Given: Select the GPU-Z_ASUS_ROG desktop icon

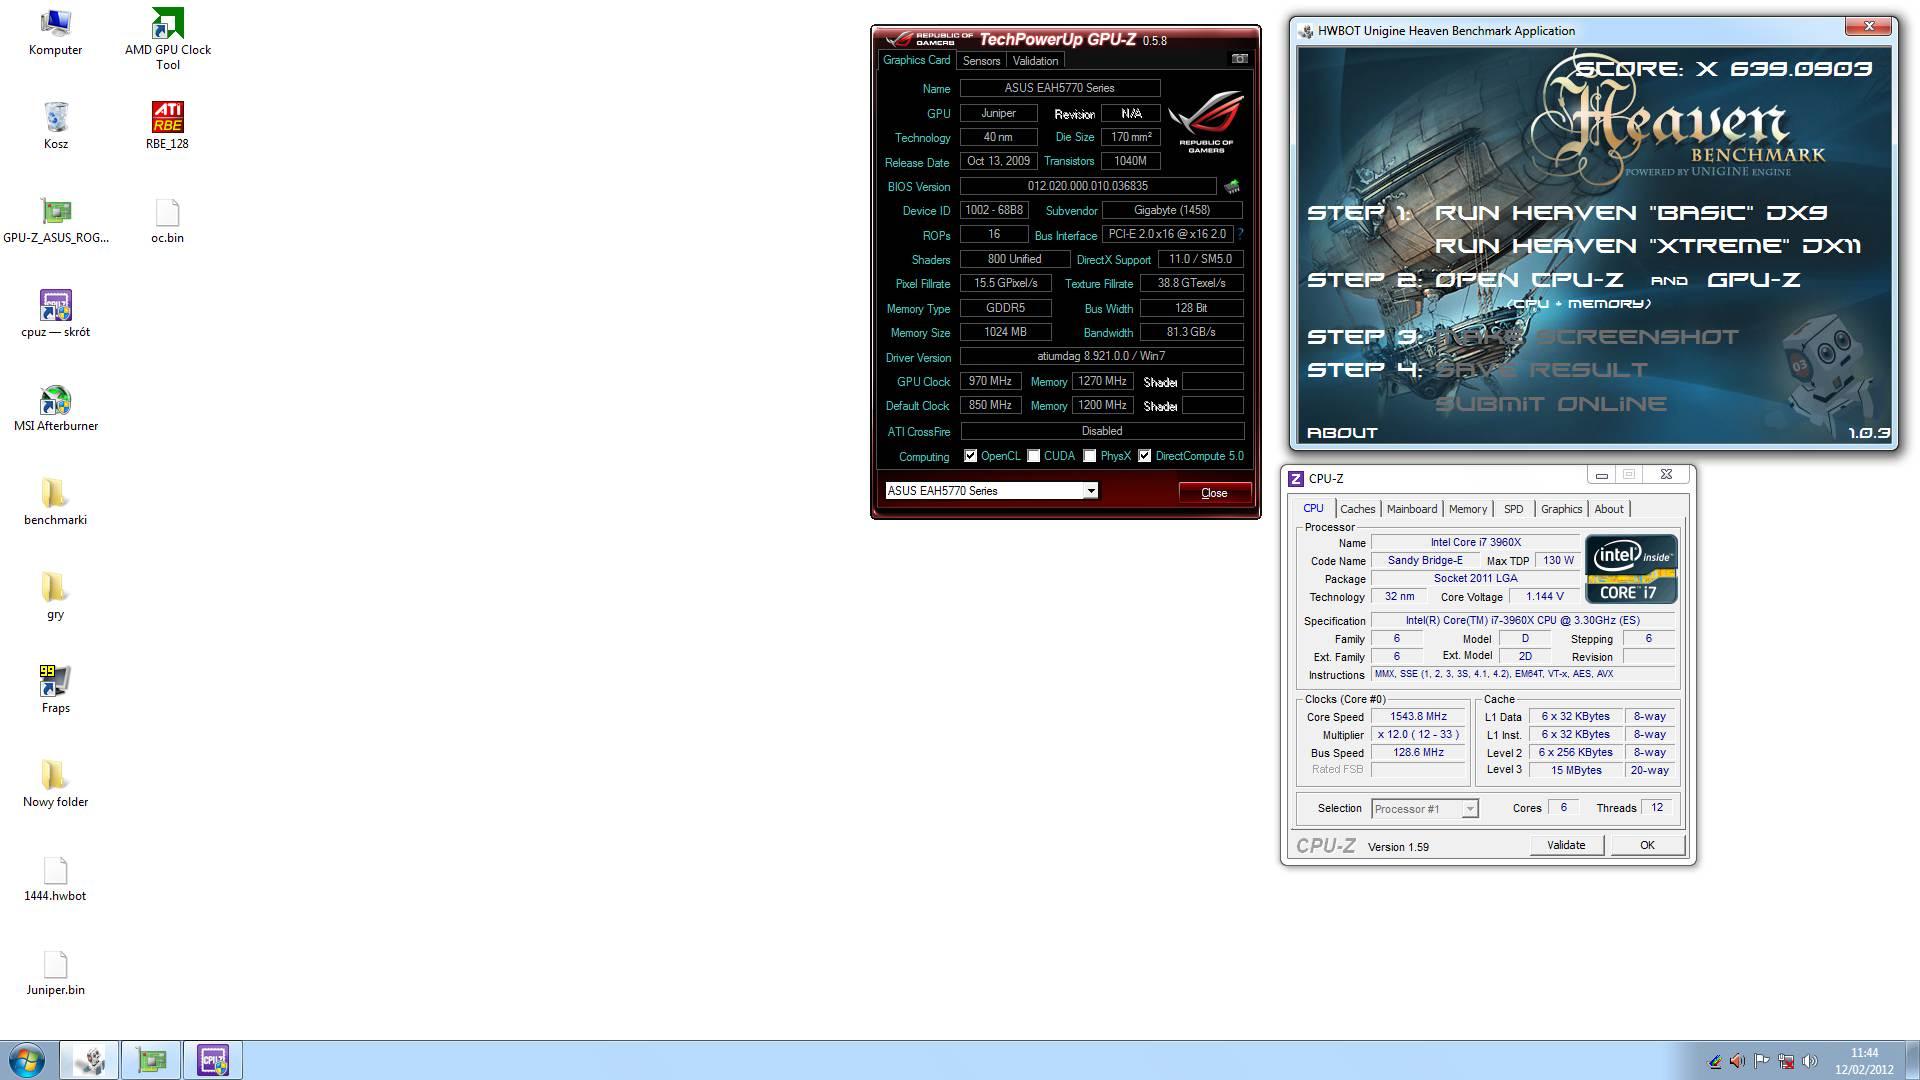Looking at the screenshot, I should pyautogui.click(x=55, y=221).
